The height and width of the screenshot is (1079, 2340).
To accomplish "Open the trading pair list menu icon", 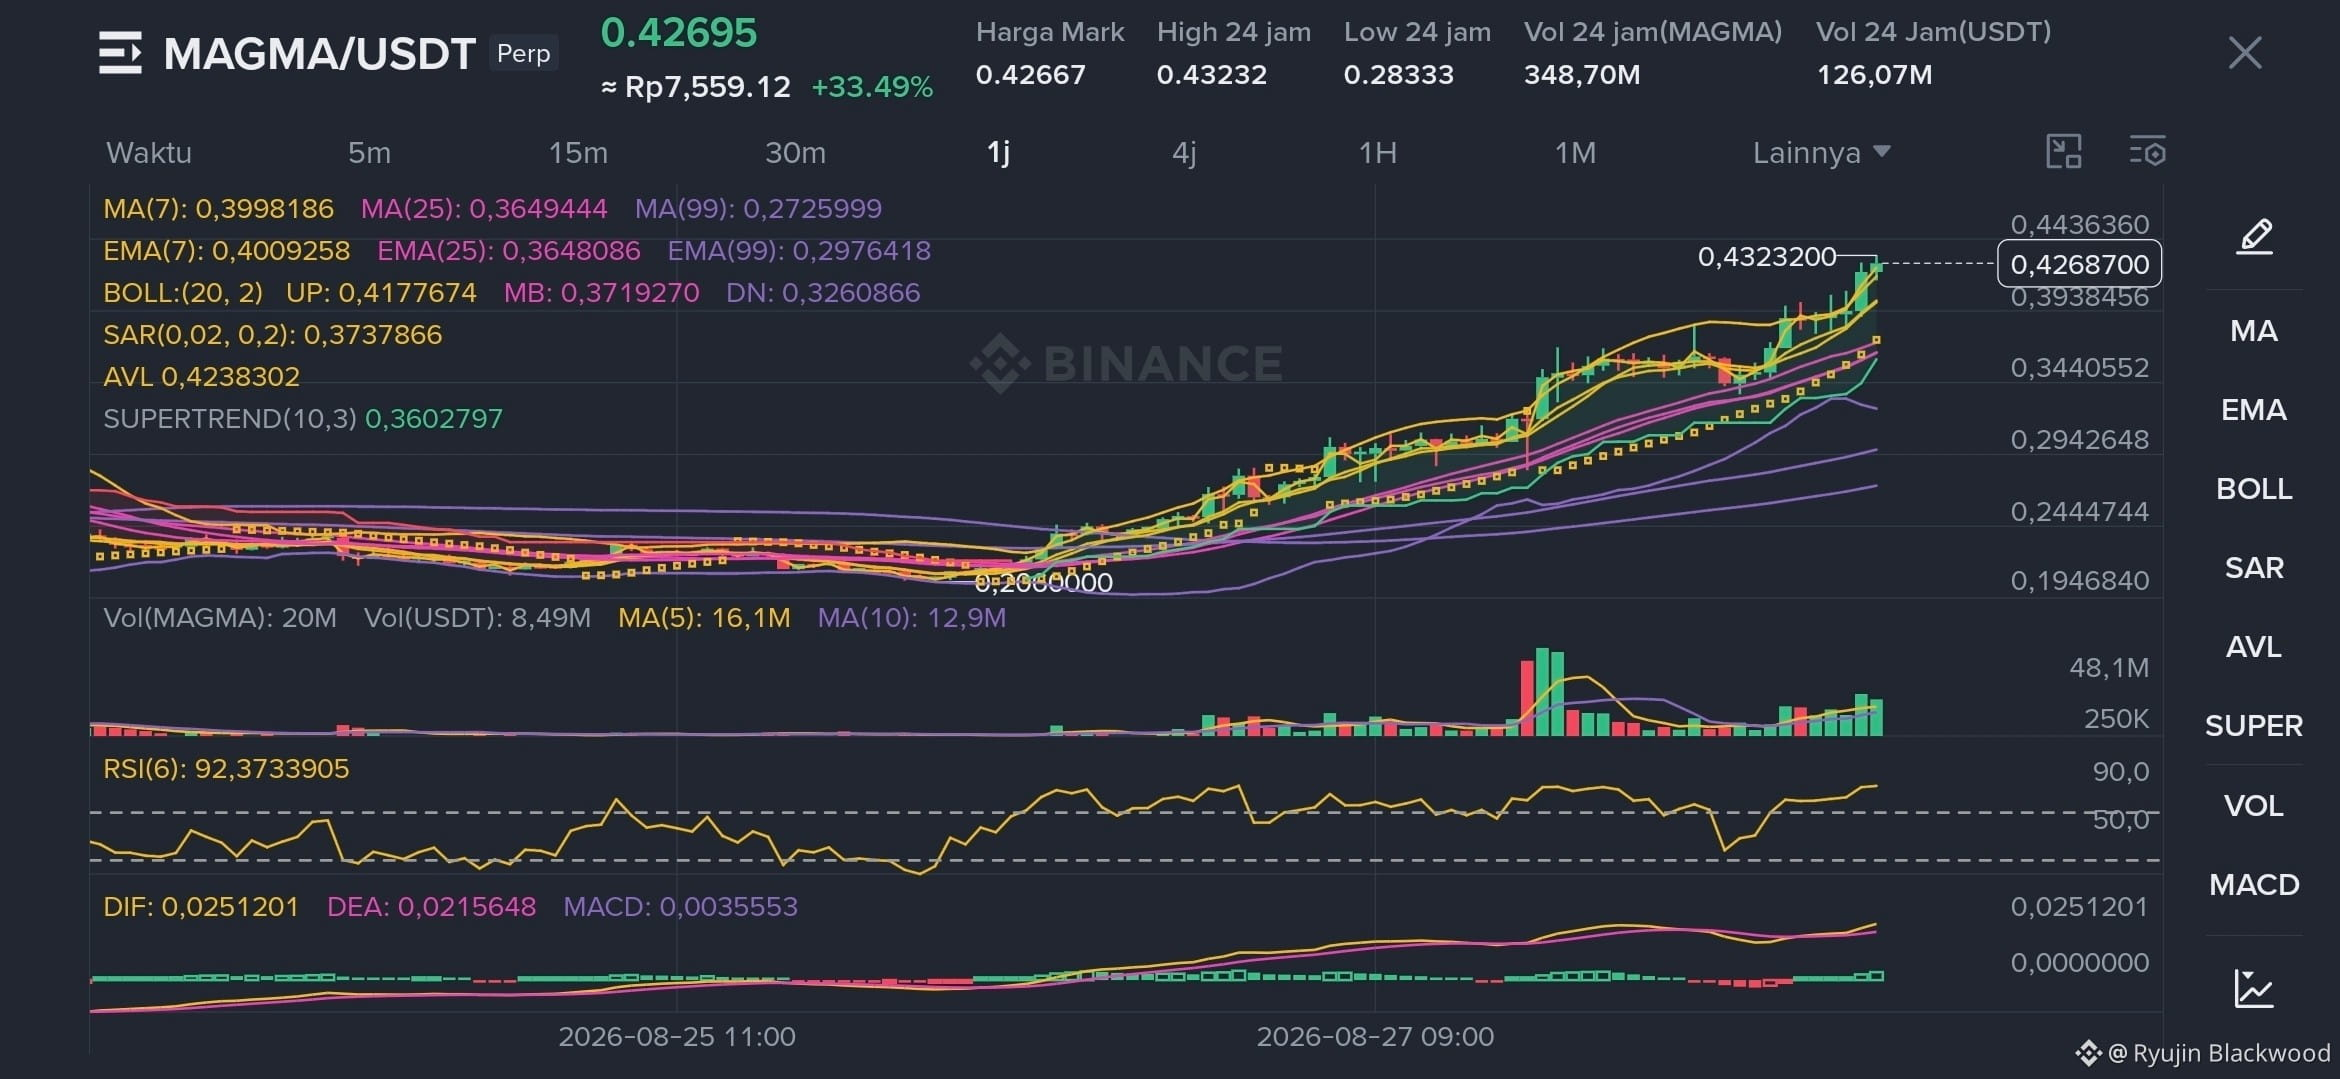I will pyautogui.click(x=120, y=53).
